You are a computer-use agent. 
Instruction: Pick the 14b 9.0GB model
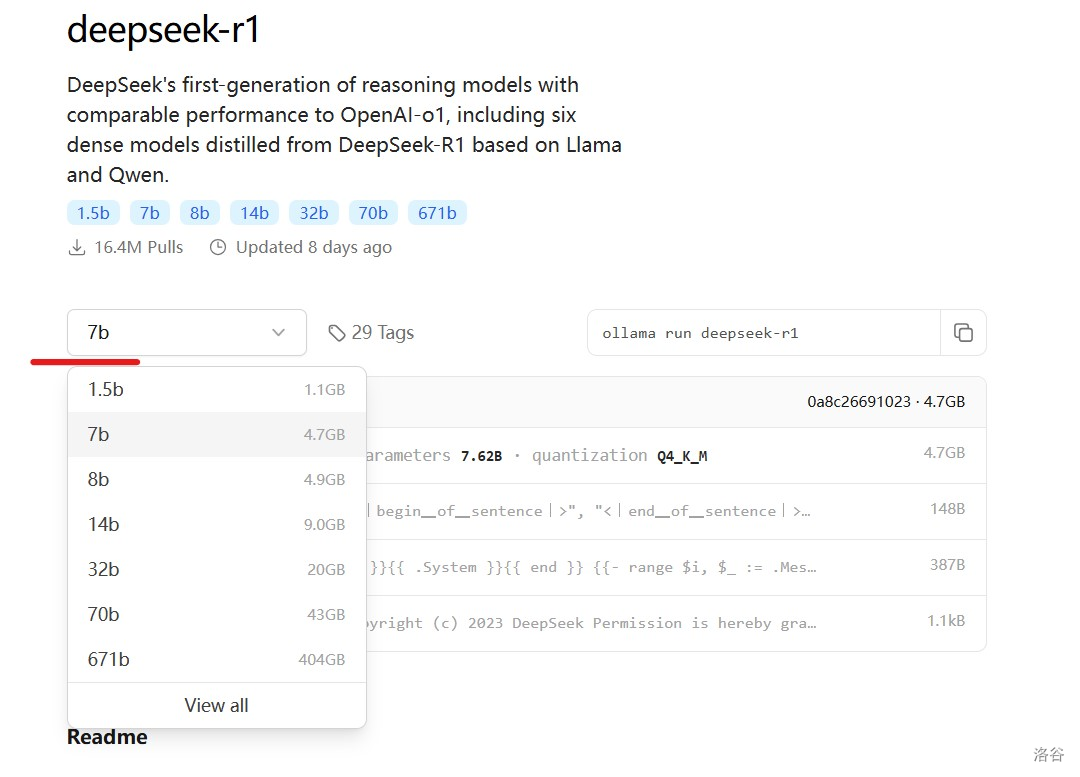(216, 525)
